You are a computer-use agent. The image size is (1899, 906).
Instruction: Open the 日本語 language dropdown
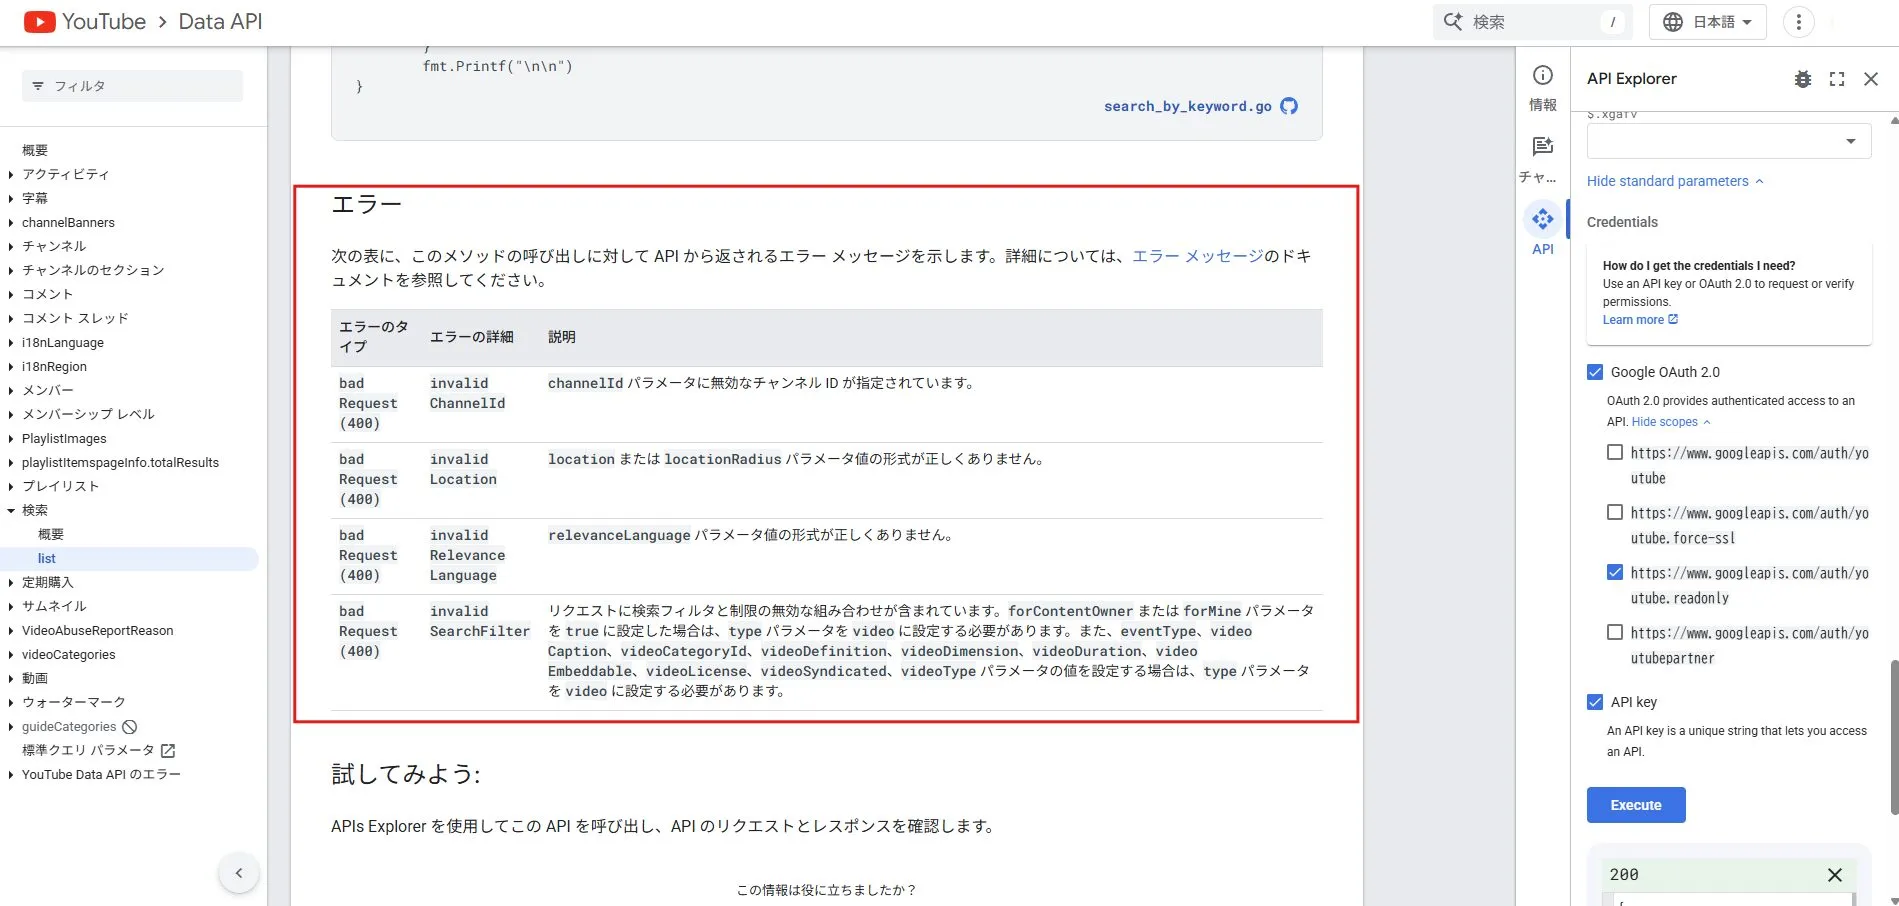pyautogui.click(x=1708, y=22)
